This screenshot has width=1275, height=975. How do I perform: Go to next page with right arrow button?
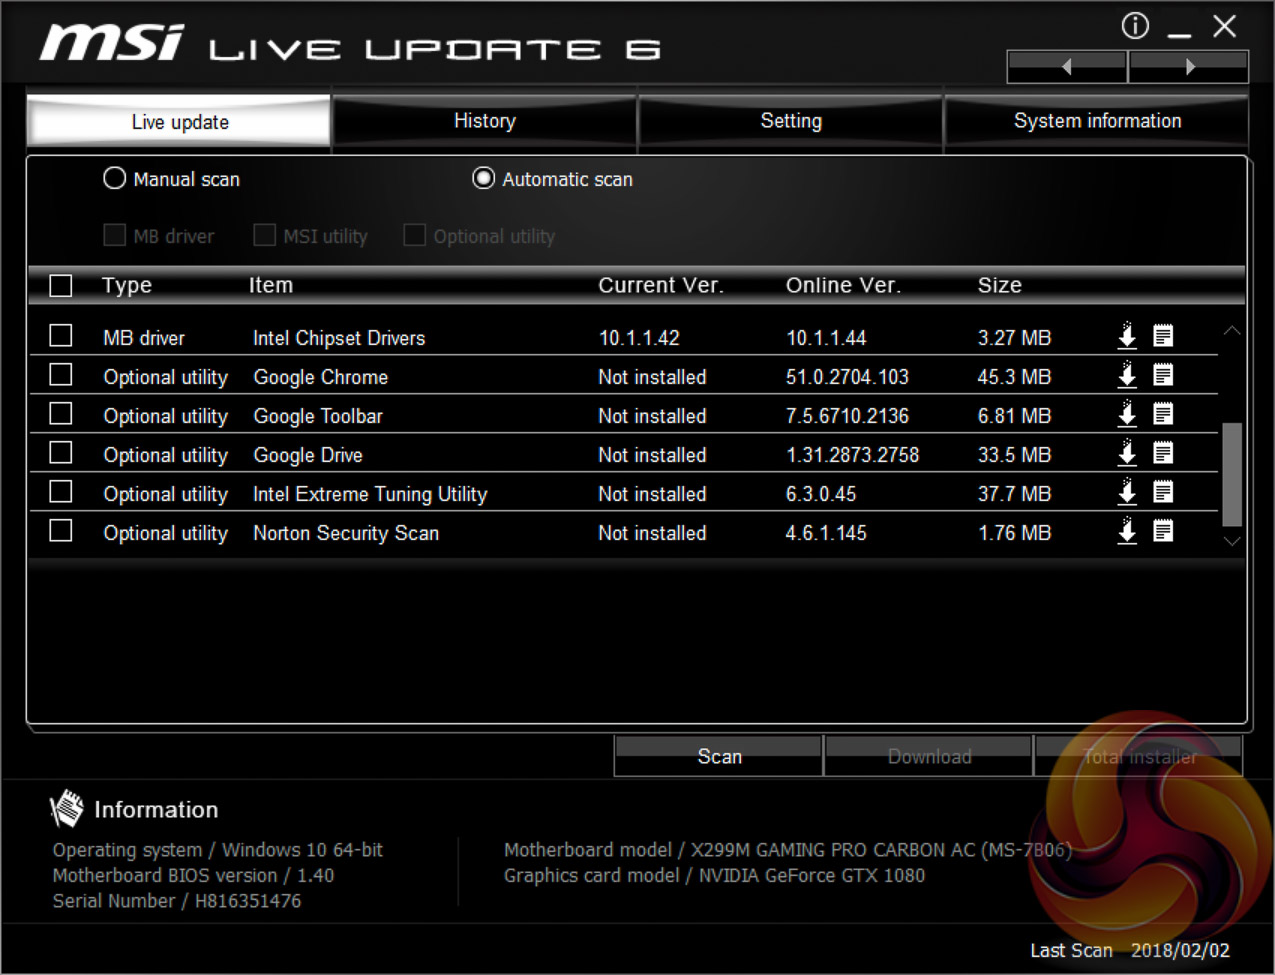coord(1189,67)
